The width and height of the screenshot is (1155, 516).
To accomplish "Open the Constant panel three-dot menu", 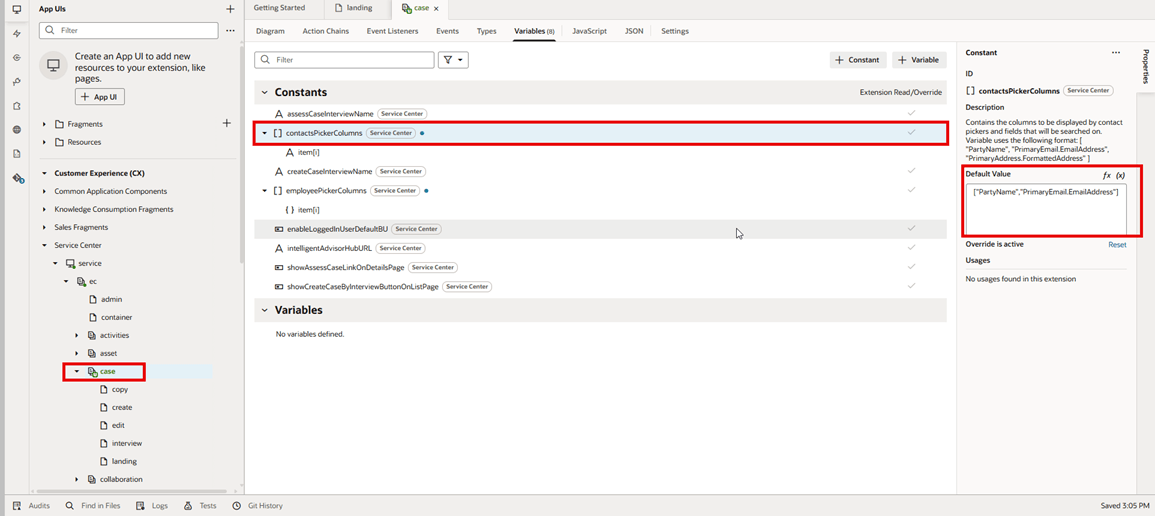I will pos(1116,53).
